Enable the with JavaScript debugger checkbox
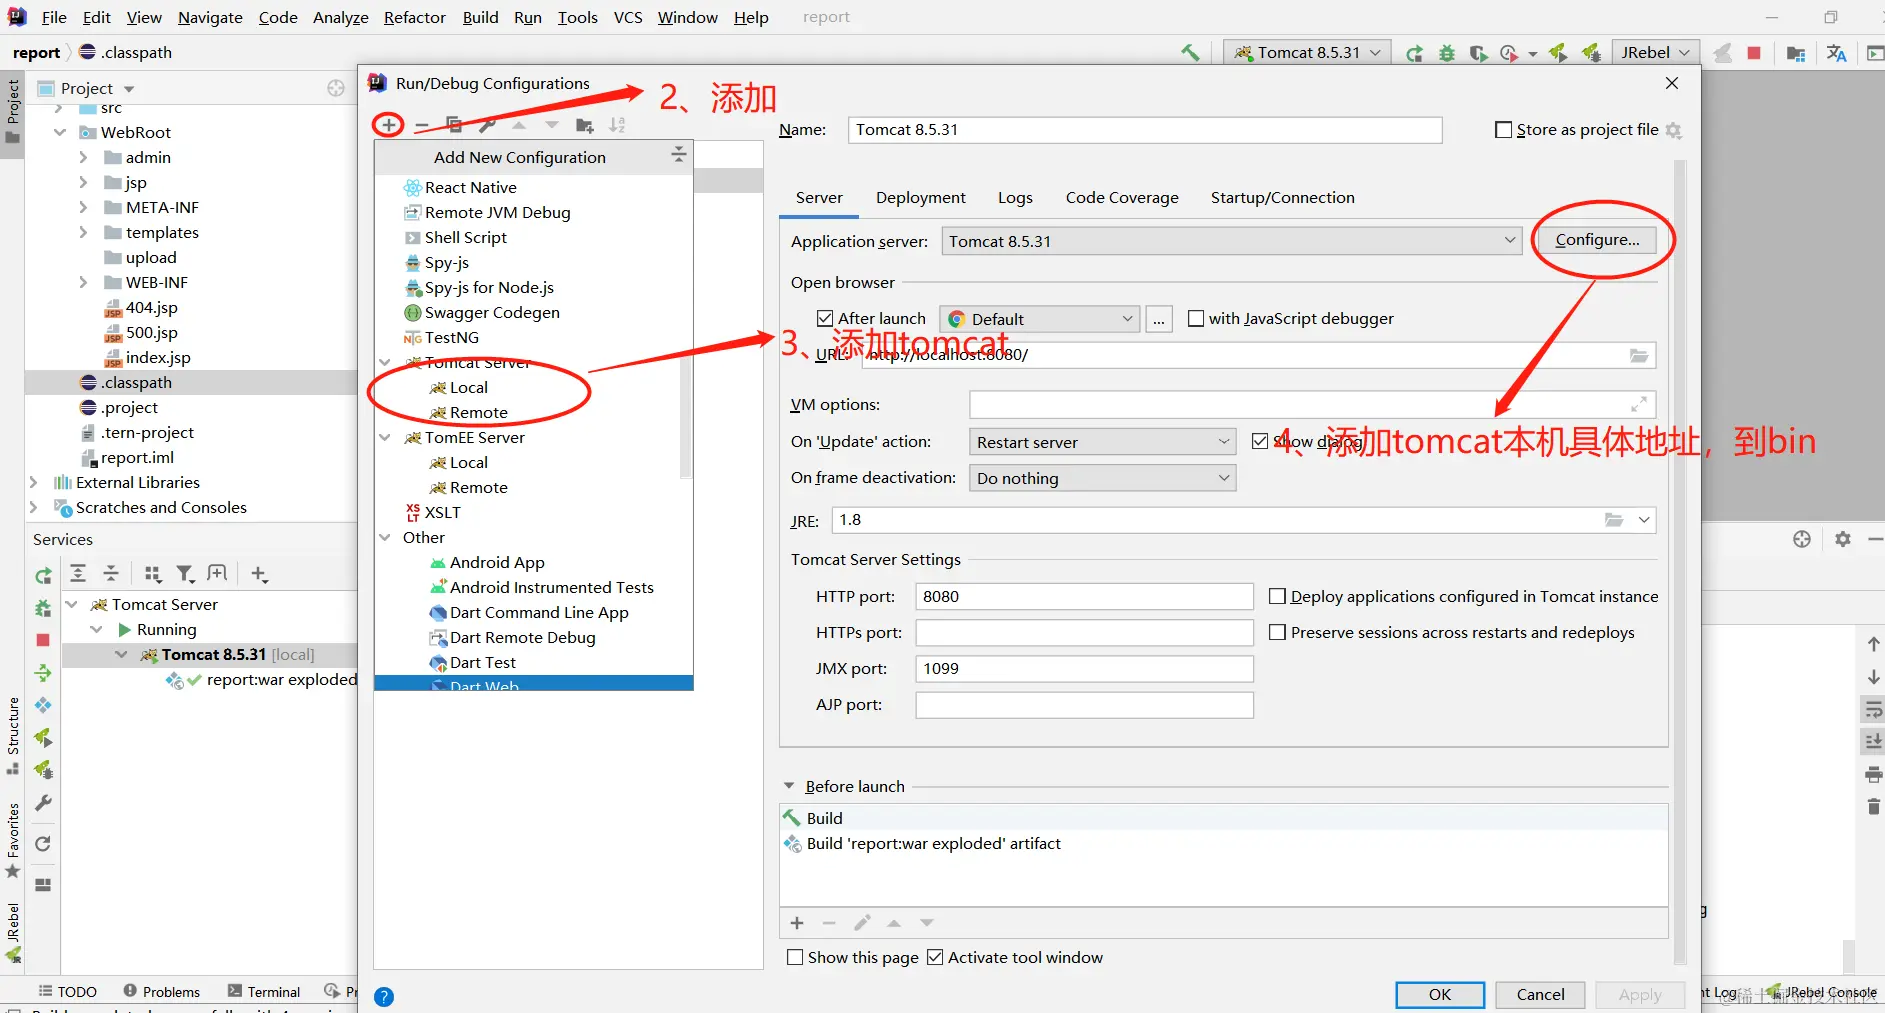Screen dimensions: 1885x1013 coord(1196,318)
